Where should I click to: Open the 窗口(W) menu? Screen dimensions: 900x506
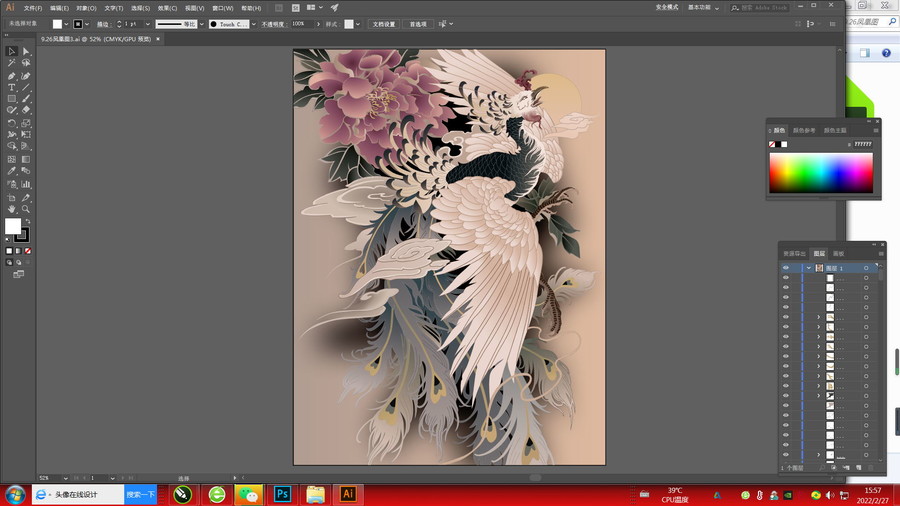pos(223,8)
